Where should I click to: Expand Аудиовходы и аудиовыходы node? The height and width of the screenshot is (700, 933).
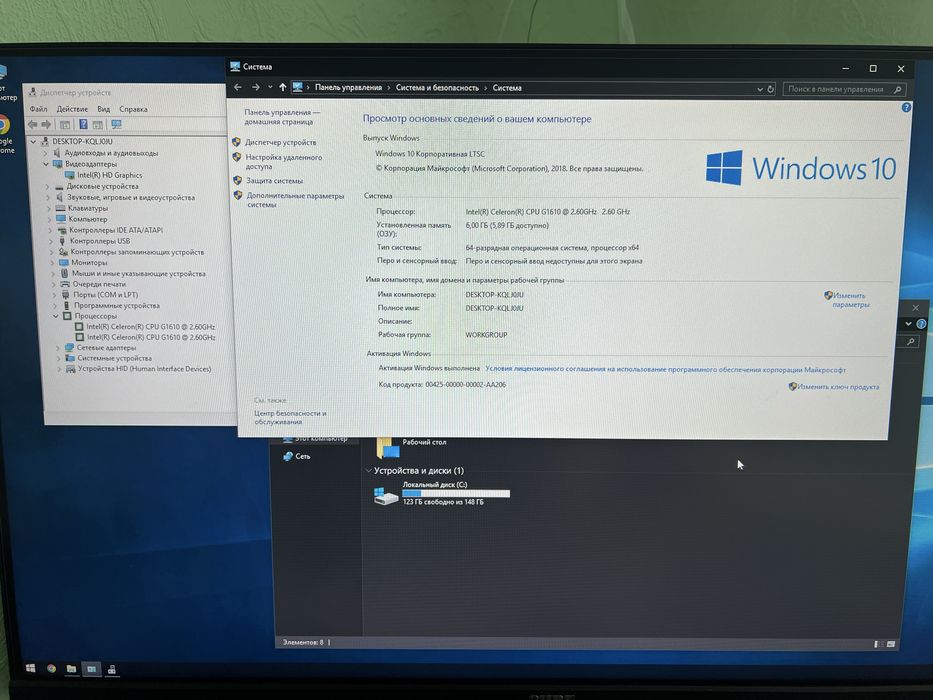(x=45, y=153)
